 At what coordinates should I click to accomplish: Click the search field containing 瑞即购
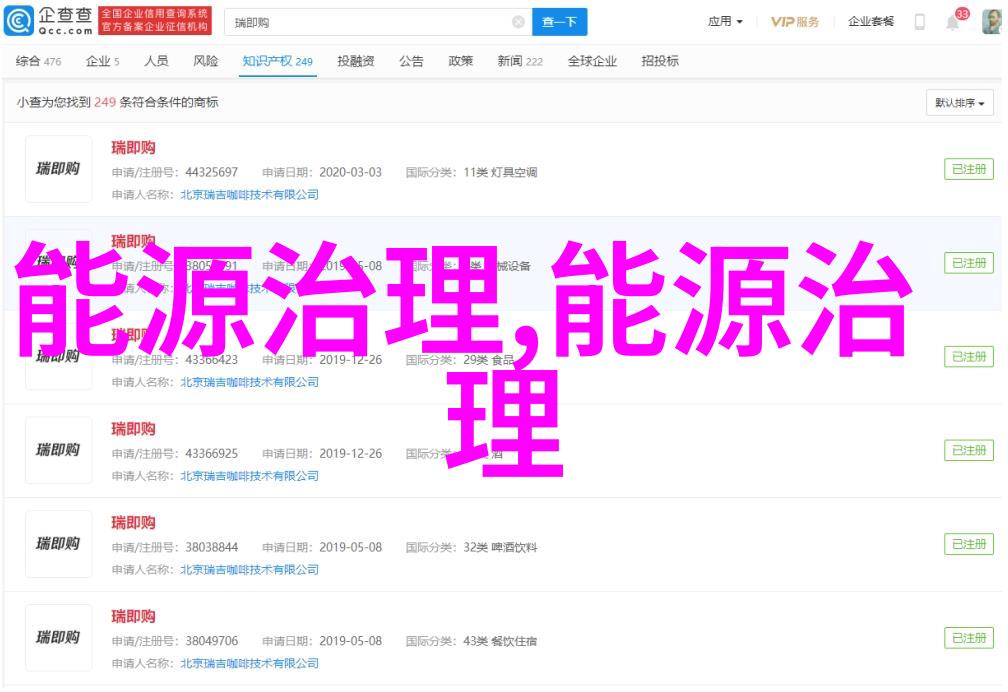click(378, 23)
